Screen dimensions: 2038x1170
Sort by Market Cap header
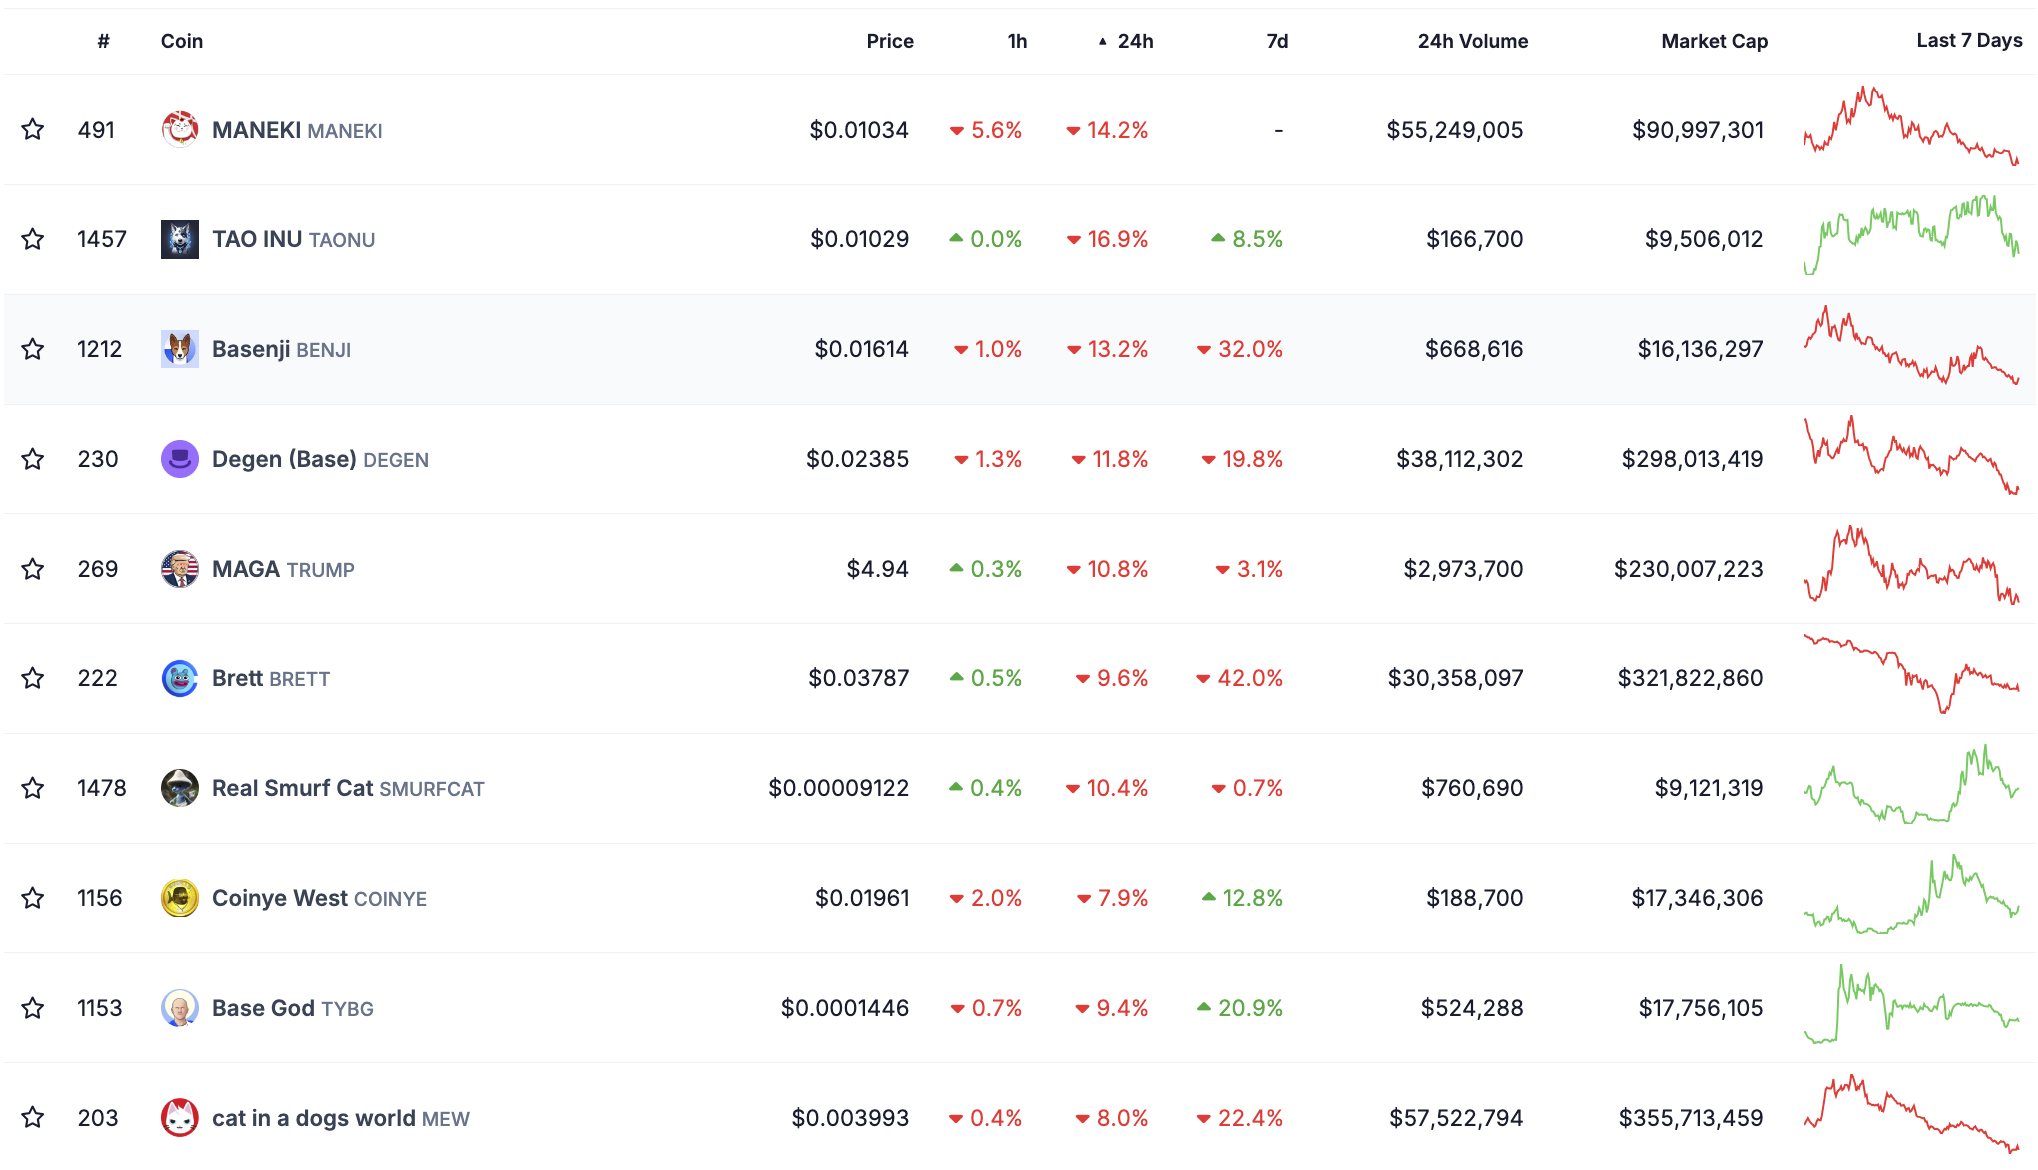point(1715,41)
